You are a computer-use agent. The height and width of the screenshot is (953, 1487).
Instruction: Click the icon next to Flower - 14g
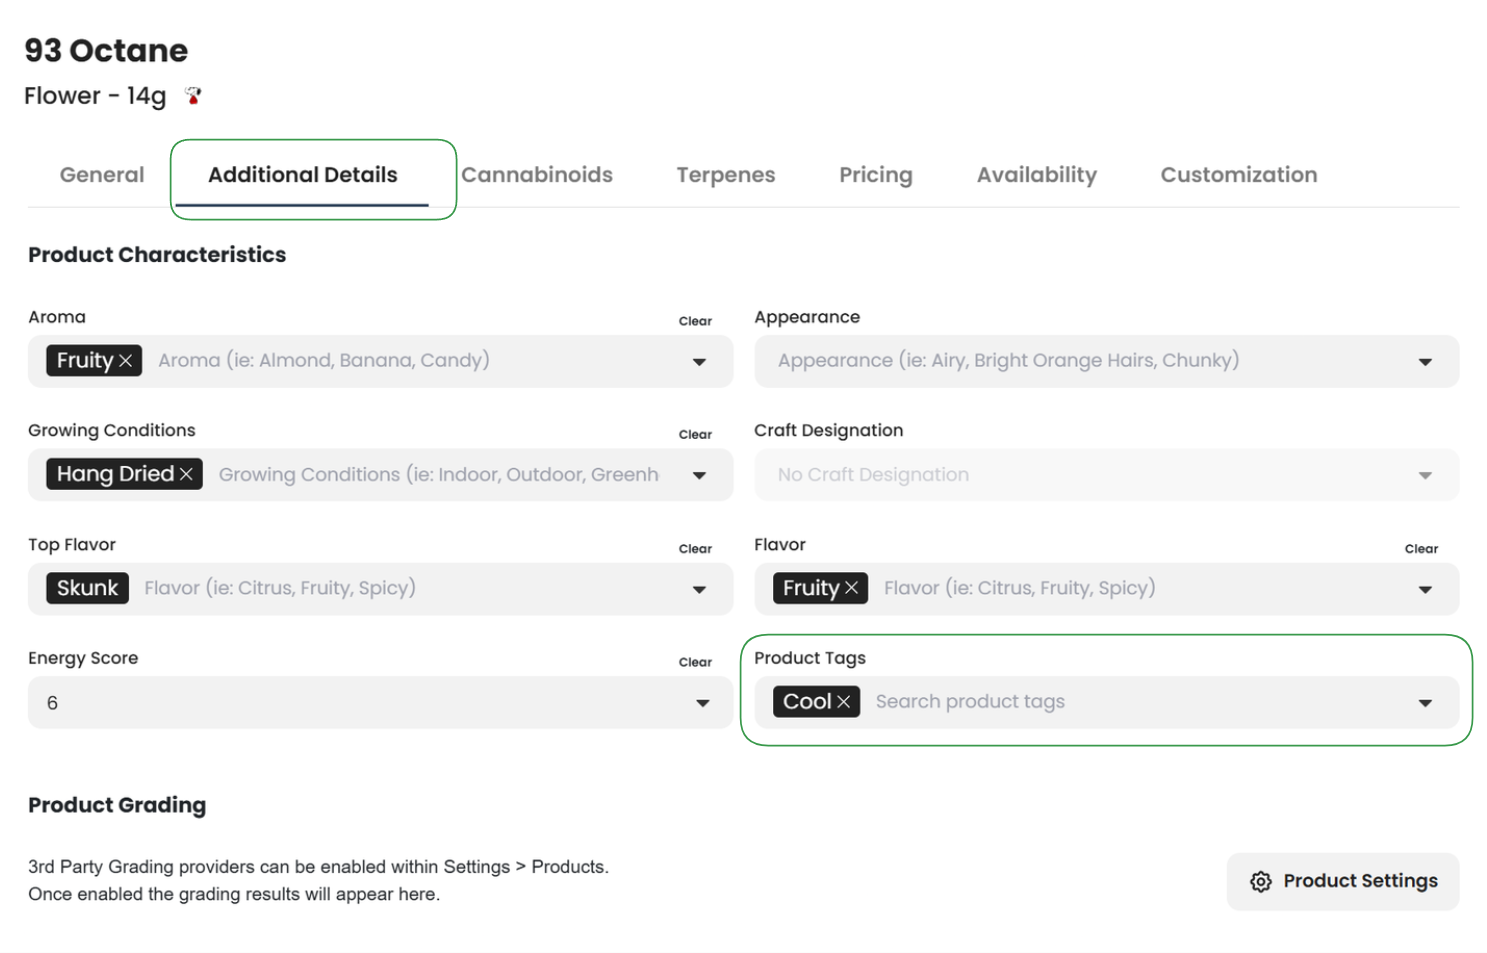click(193, 96)
